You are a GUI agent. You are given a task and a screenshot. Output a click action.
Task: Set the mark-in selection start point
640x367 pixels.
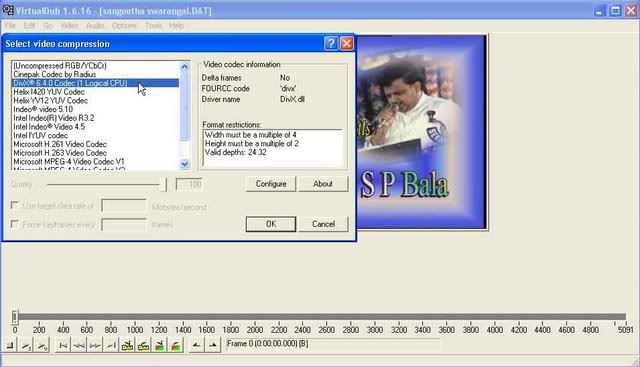[196, 345]
